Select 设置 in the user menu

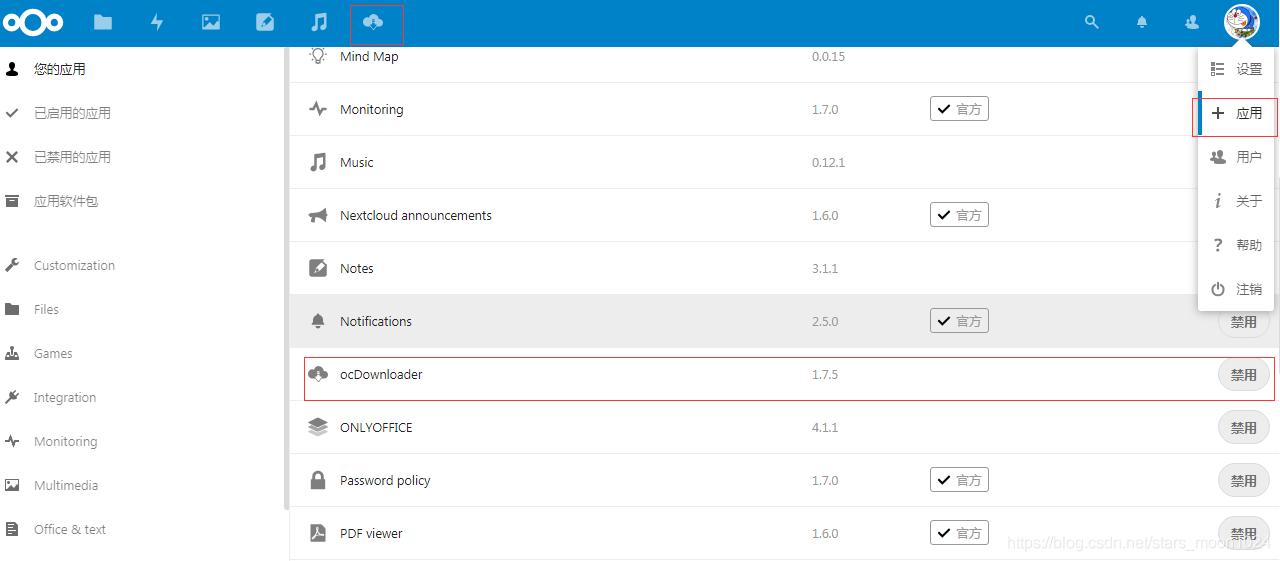pyautogui.click(x=1237, y=69)
